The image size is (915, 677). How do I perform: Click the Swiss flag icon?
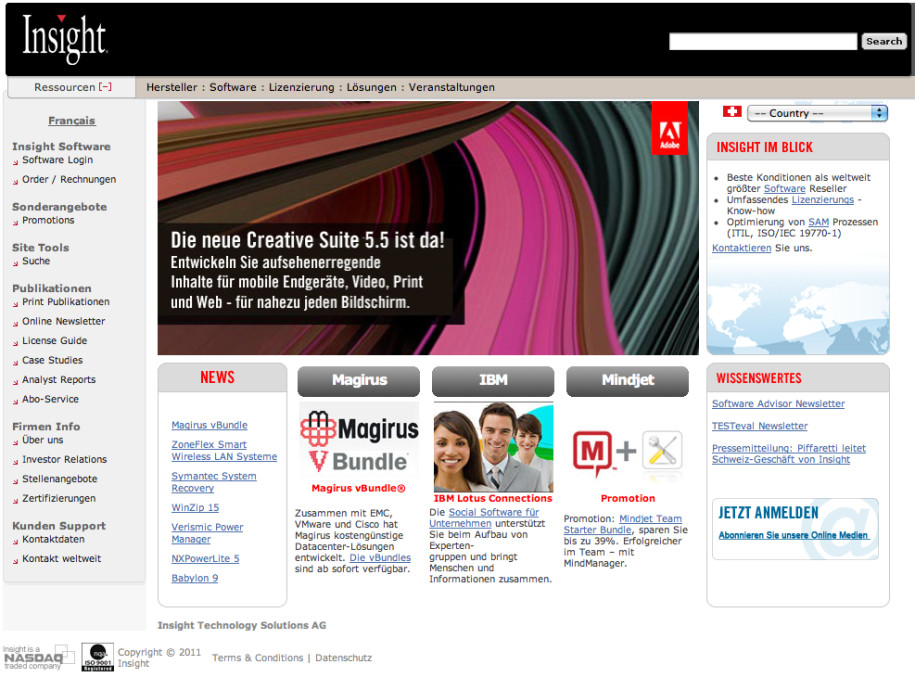(731, 112)
